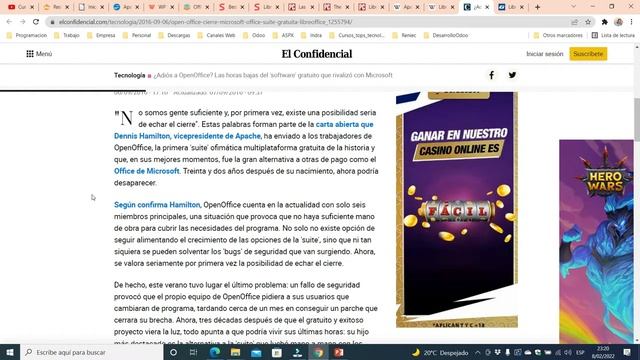The image size is (640, 360).
Task: Show hidden system tray icons
Action: tap(478, 352)
